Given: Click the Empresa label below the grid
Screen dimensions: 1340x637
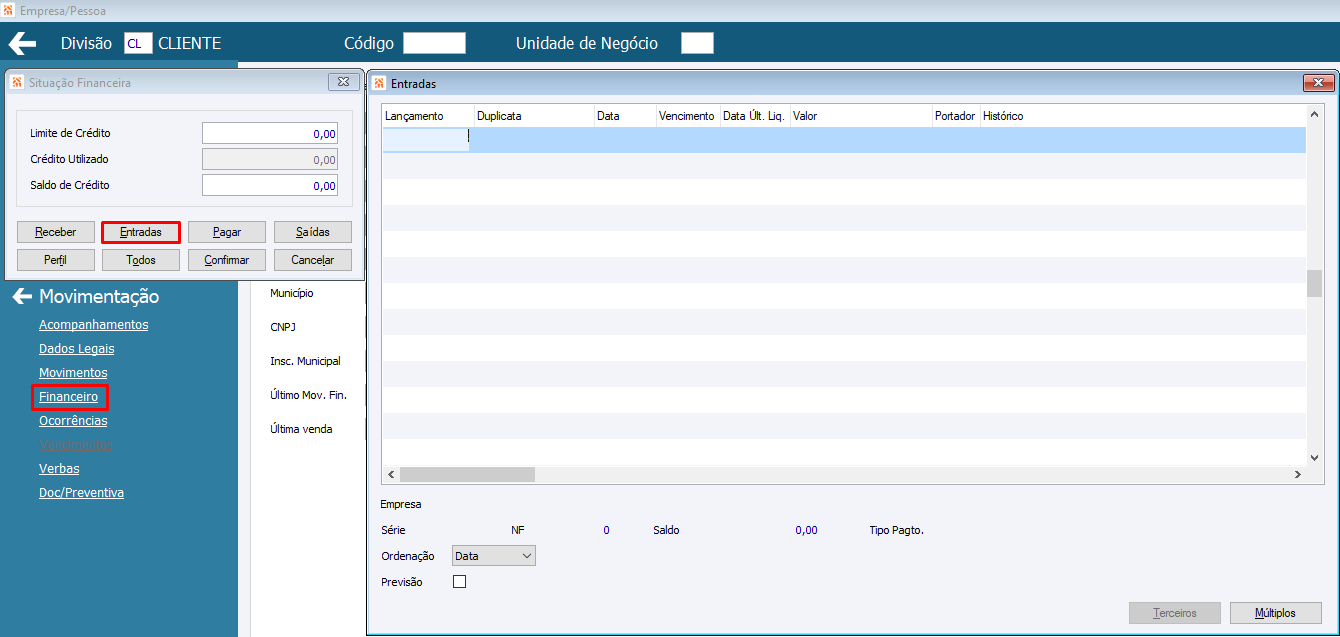Looking at the screenshot, I should click(401, 504).
